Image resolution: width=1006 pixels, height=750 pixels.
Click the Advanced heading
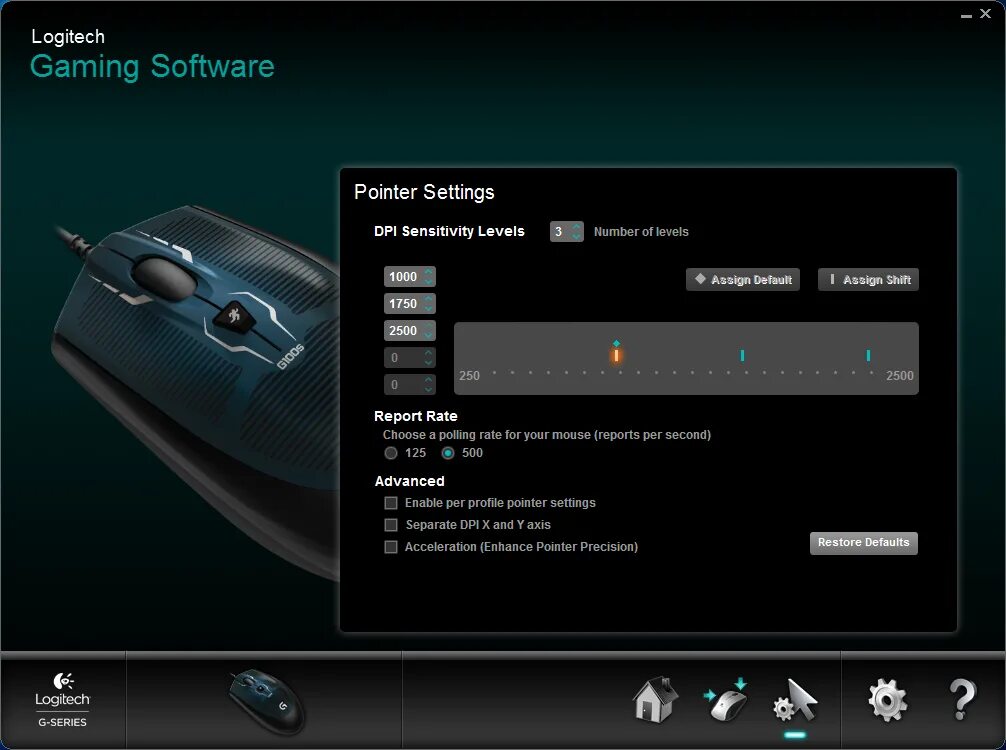point(409,481)
